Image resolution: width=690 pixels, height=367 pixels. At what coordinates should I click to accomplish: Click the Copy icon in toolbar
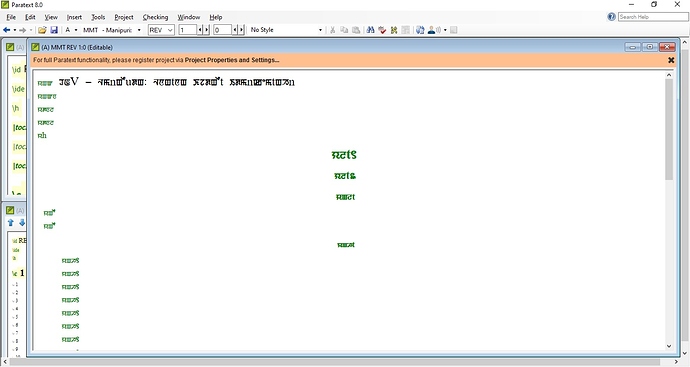point(344,30)
